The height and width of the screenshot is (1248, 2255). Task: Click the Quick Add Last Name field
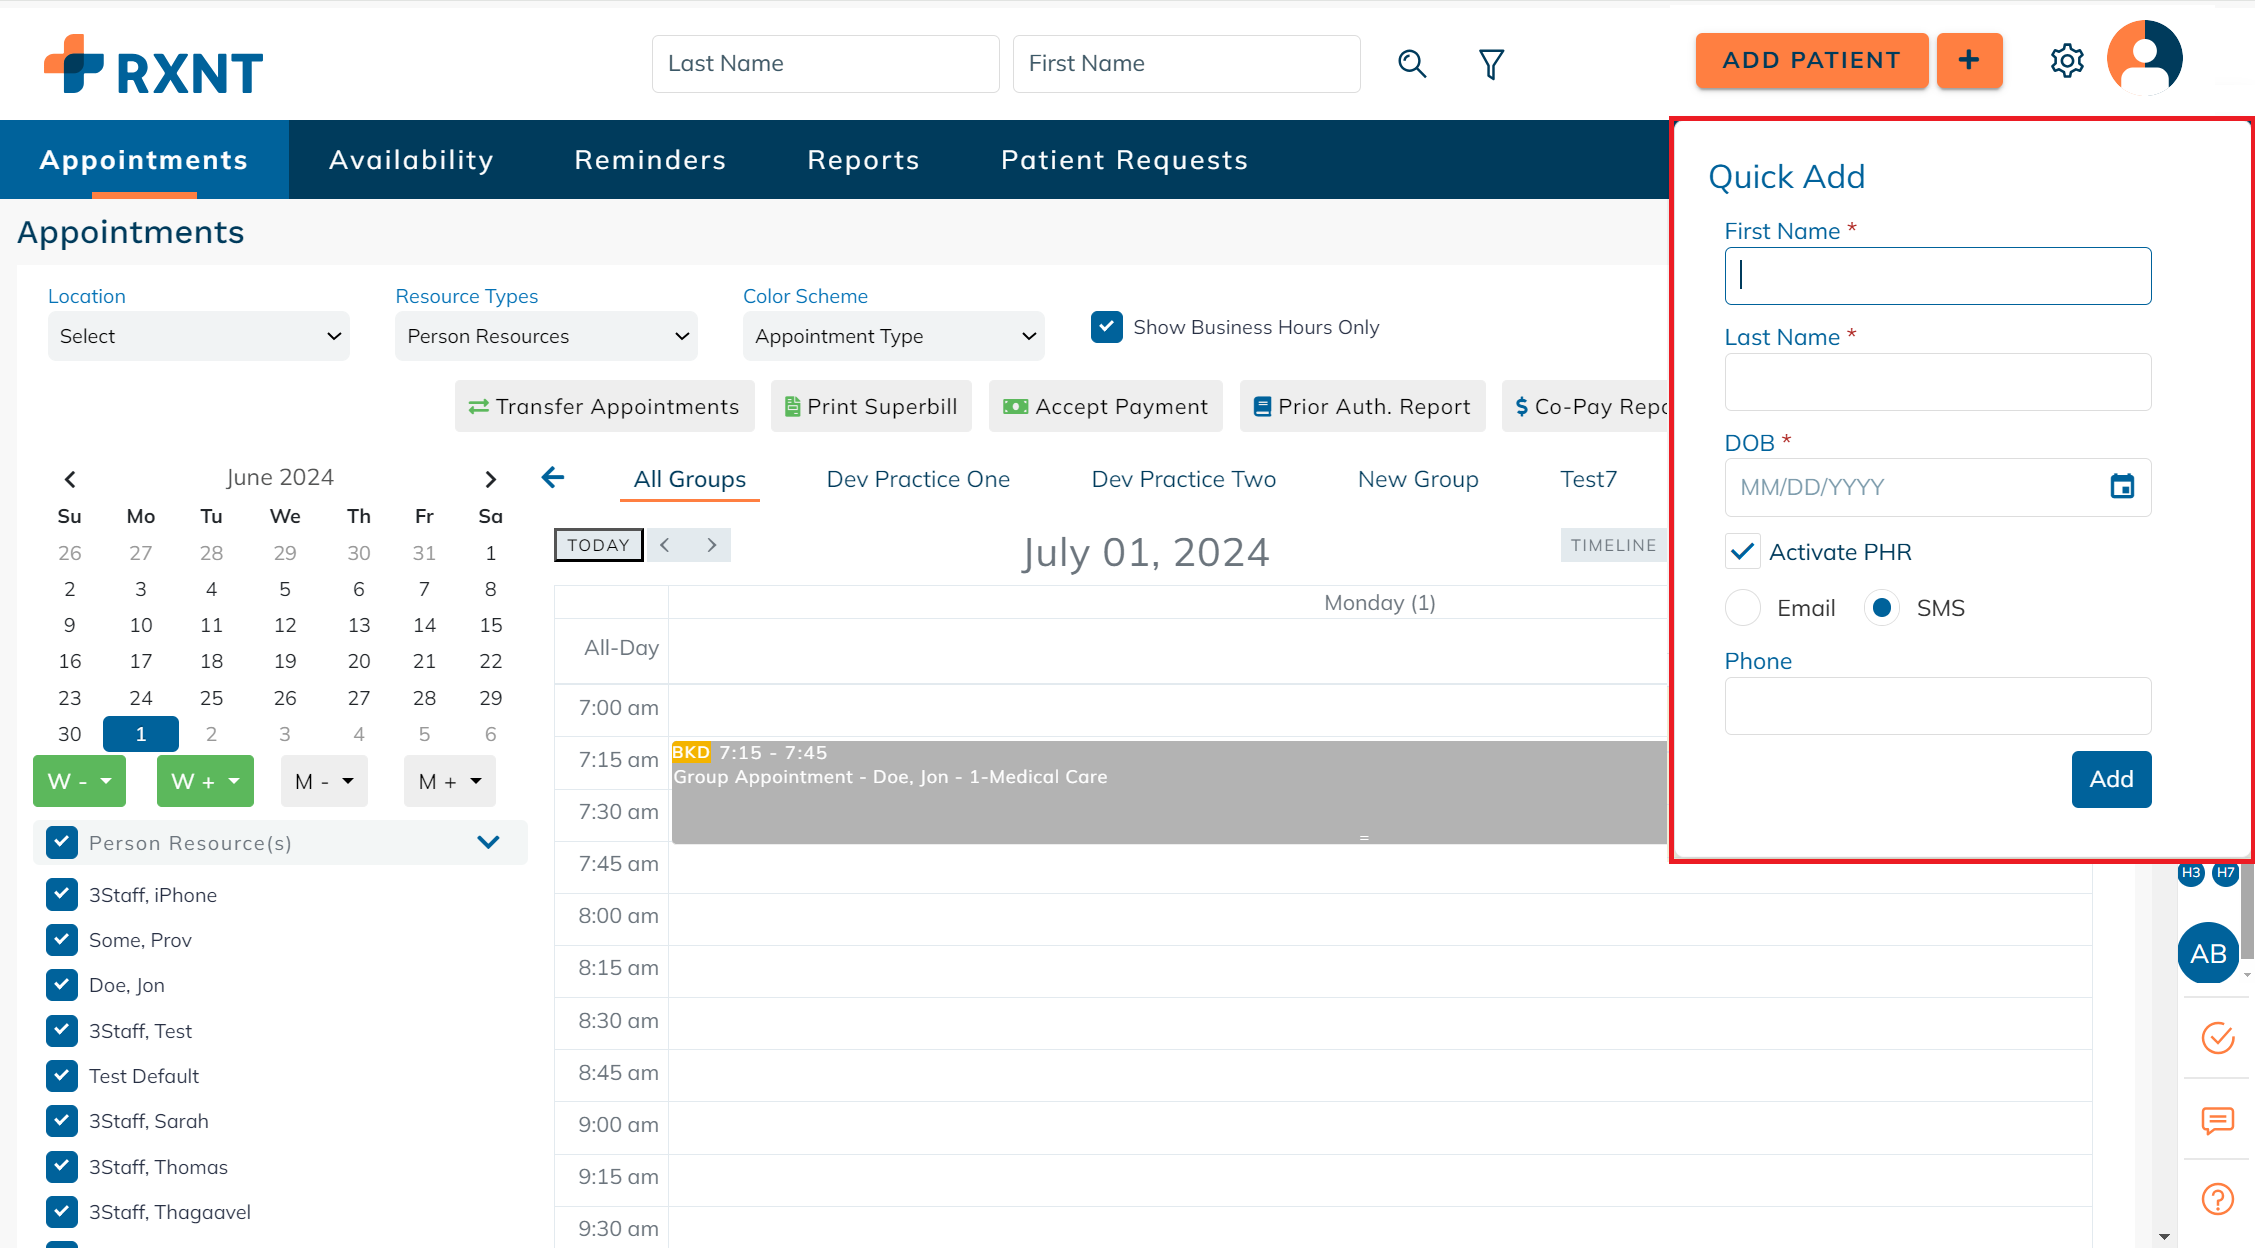[1937, 382]
